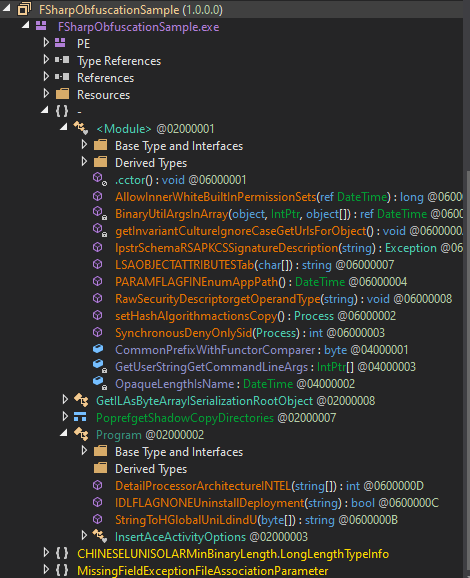Click the module icon beside FSharpObfuscationSample.exe
The height and width of the screenshot is (578, 470).
tap(41, 26)
